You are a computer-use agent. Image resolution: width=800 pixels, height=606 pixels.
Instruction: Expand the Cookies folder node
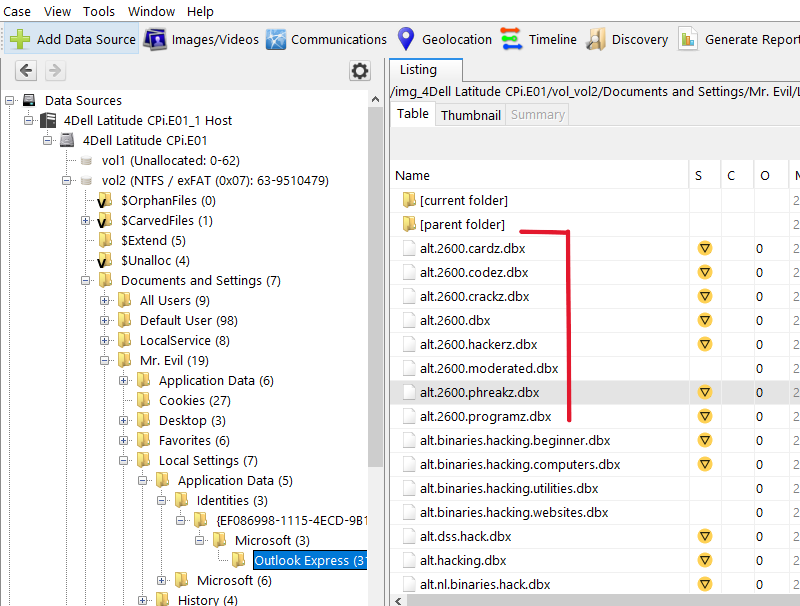(124, 401)
